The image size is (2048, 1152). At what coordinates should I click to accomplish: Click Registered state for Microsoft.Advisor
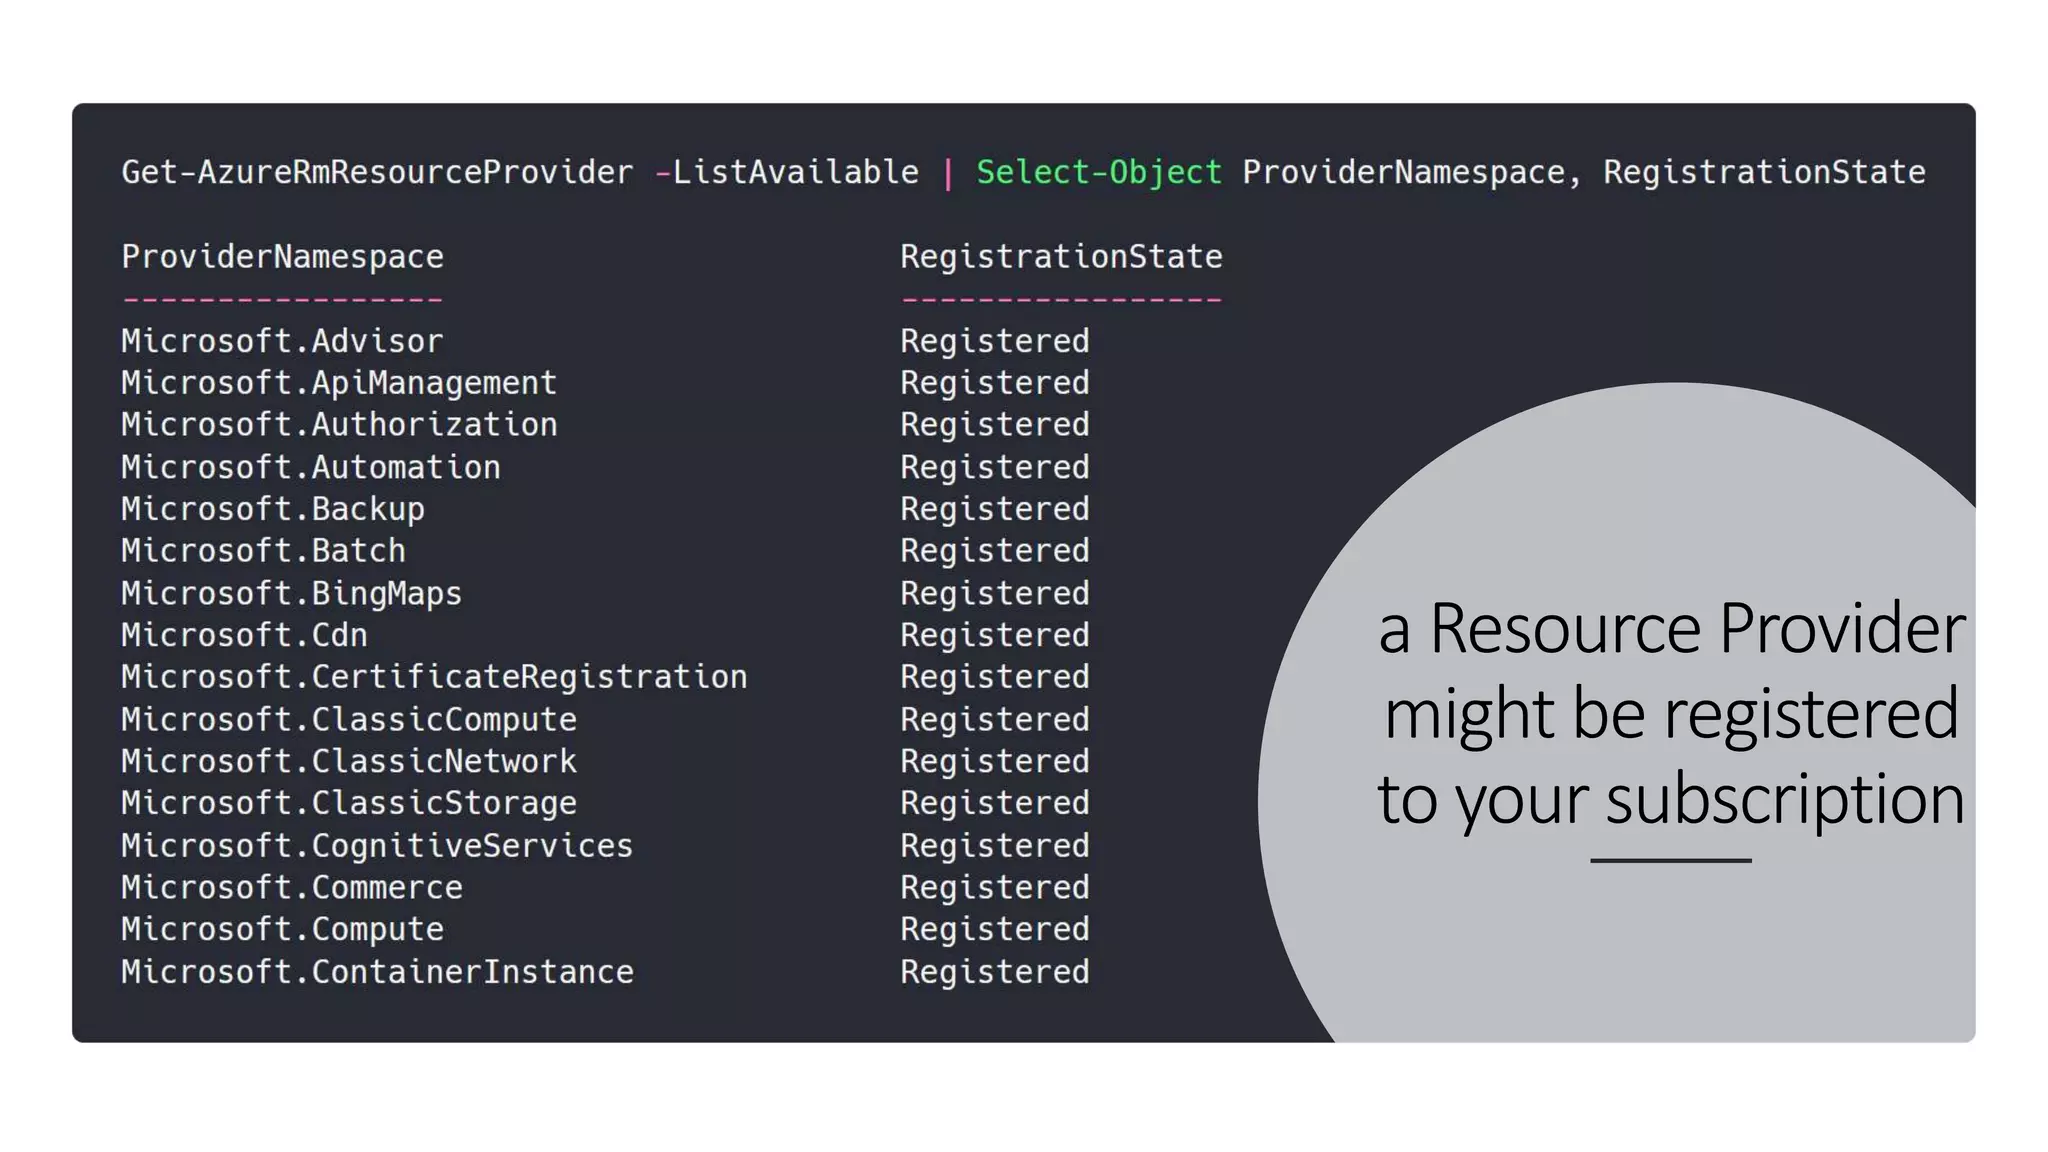coord(995,341)
